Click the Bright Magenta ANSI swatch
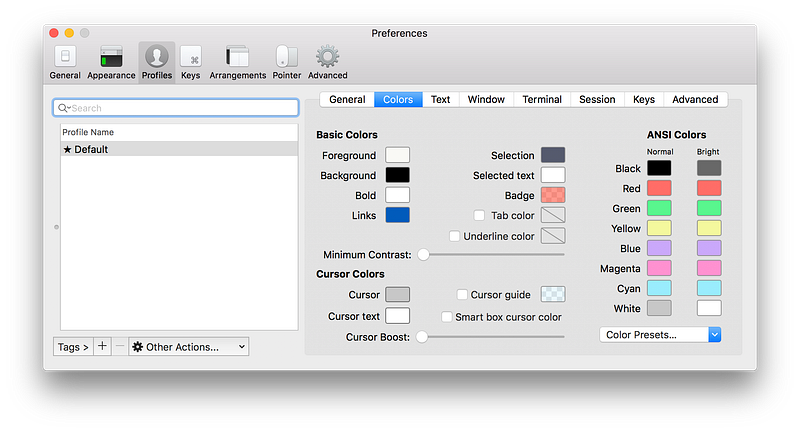The height and width of the screenshot is (432, 800). (709, 268)
